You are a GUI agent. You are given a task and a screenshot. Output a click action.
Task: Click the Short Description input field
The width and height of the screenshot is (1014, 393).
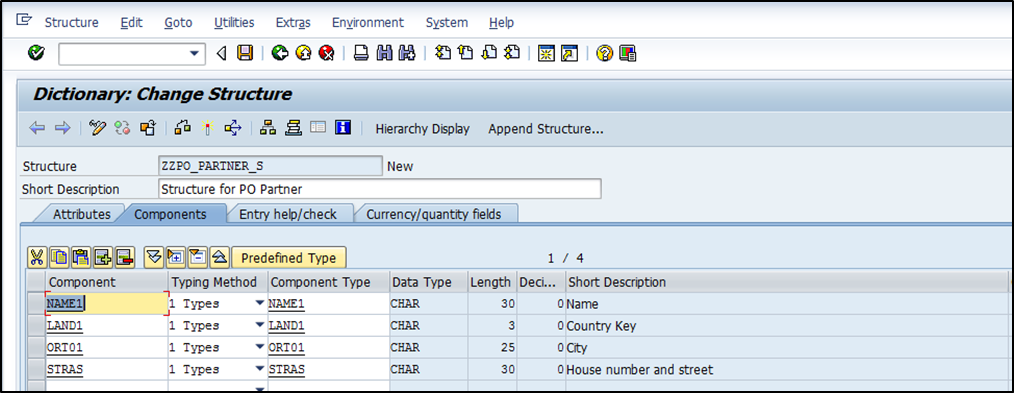380,189
